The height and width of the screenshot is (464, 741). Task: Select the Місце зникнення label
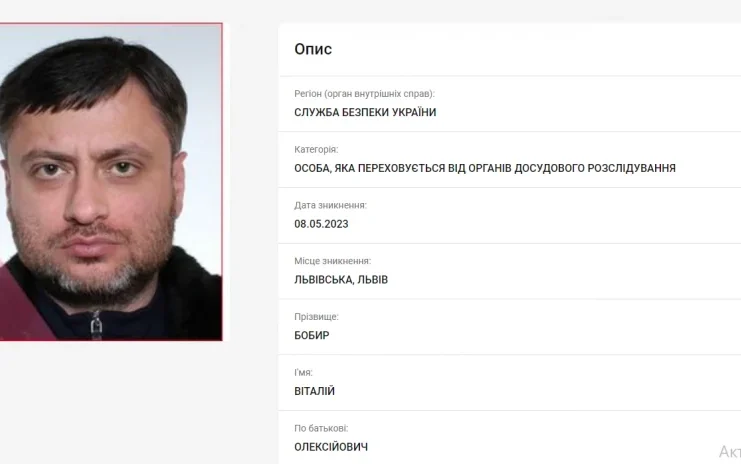pos(333,261)
